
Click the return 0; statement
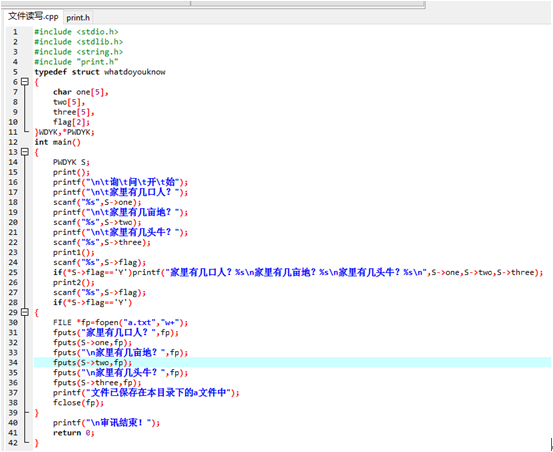pos(74,433)
